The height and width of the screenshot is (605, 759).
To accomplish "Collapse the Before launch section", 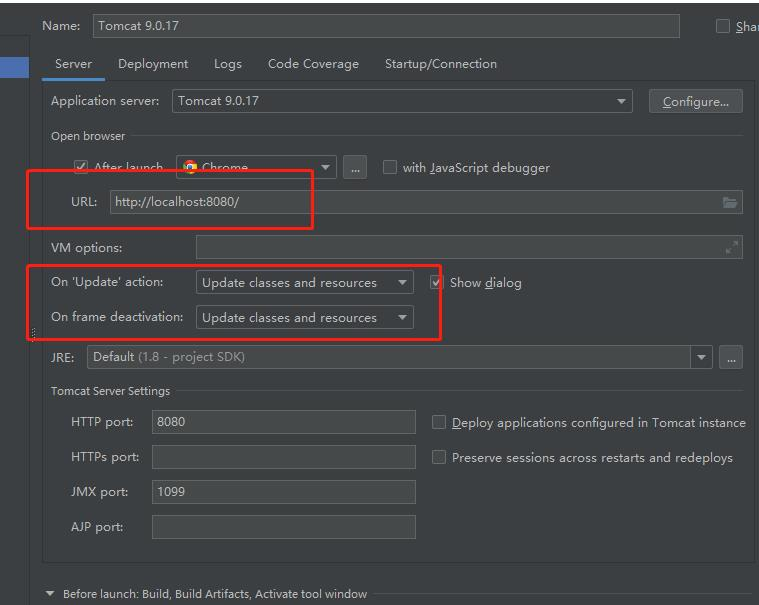I will click(50, 593).
